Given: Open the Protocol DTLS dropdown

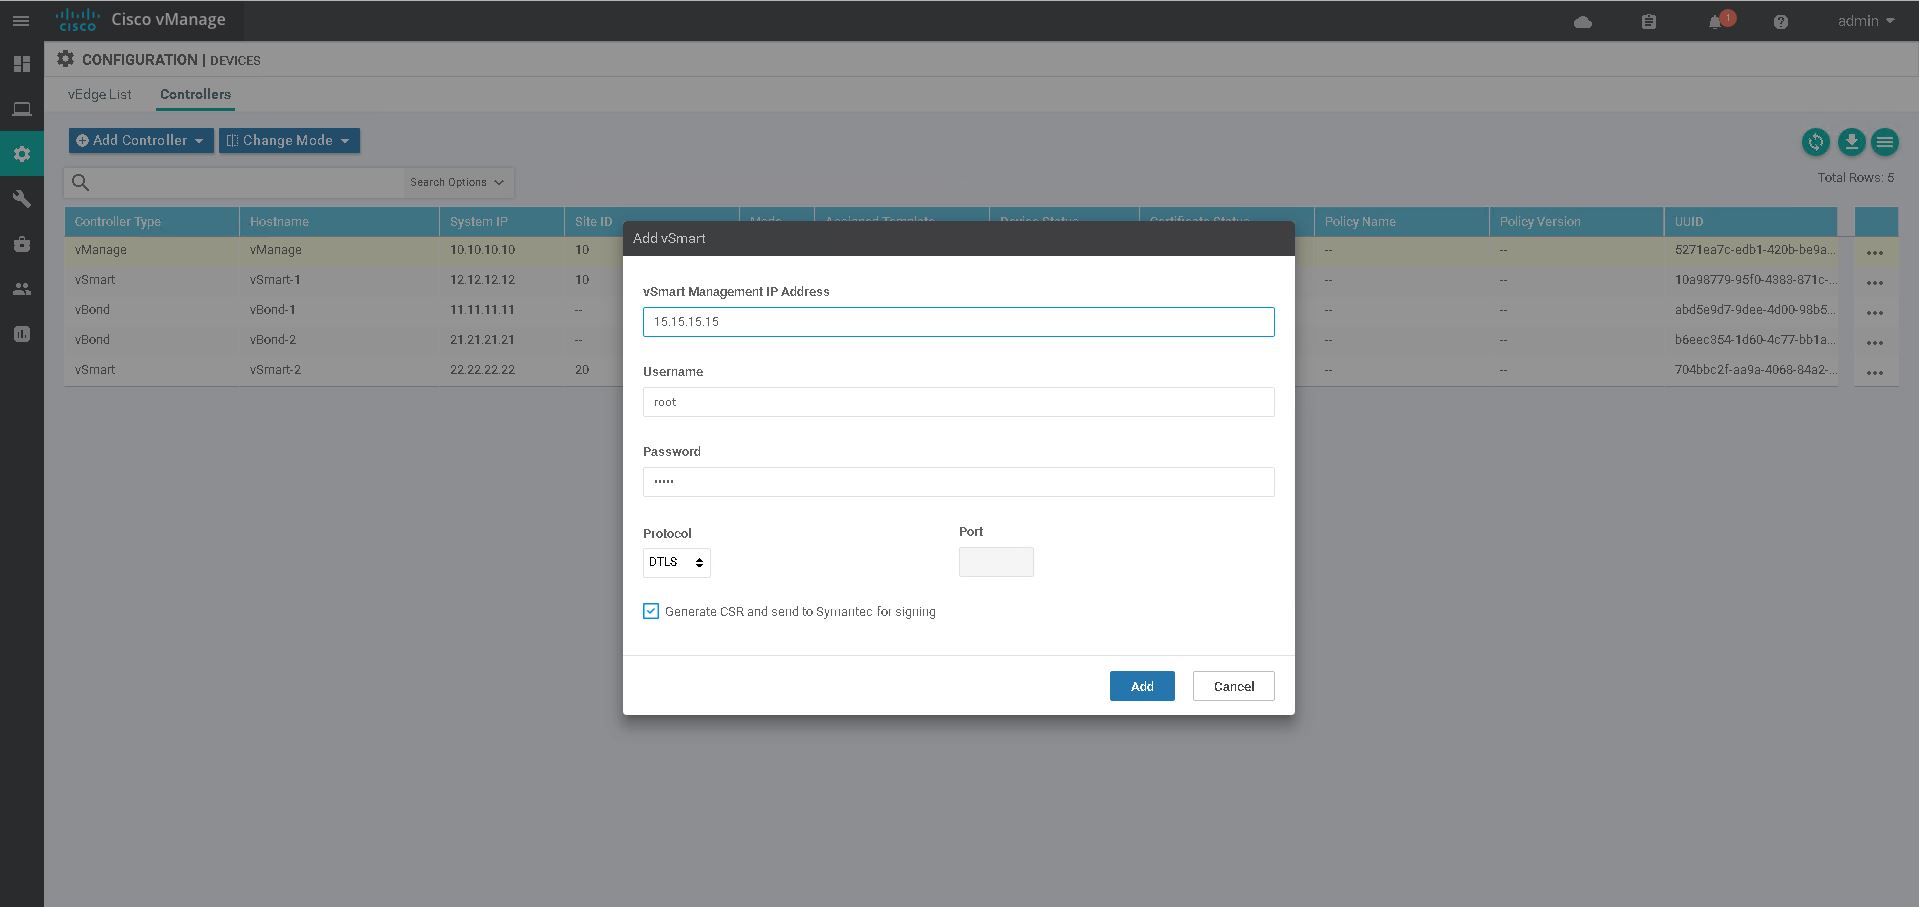Looking at the screenshot, I should click(x=677, y=562).
